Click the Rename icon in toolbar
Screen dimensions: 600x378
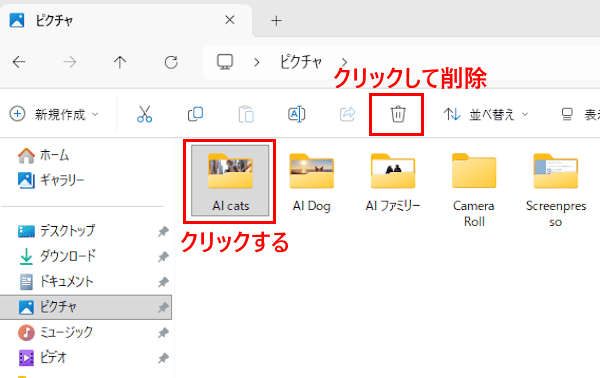click(x=297, y=114)
